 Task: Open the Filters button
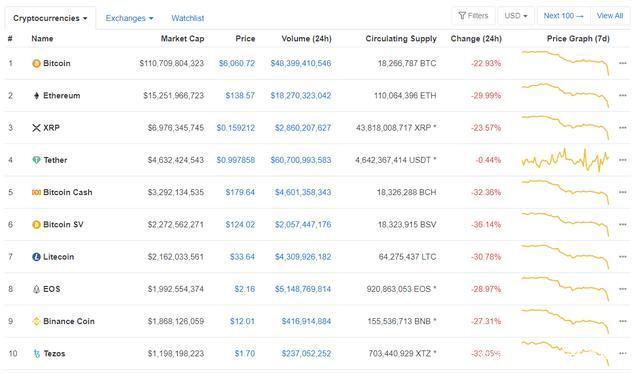coord(473,16)
